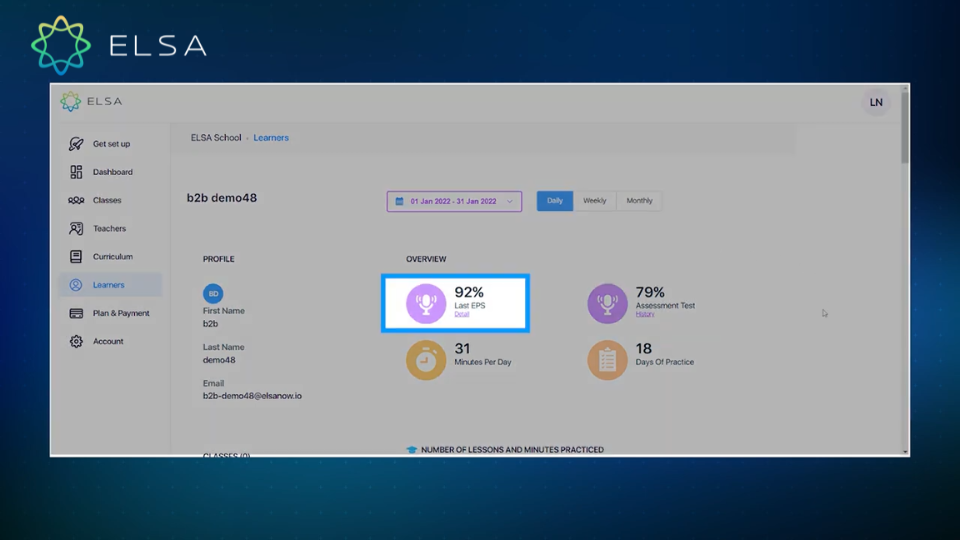This screenshot has width=960, height=540.
Task: Click the Assessment Test microphone icon
Action: pyautogui.click(x=607, y=303)
